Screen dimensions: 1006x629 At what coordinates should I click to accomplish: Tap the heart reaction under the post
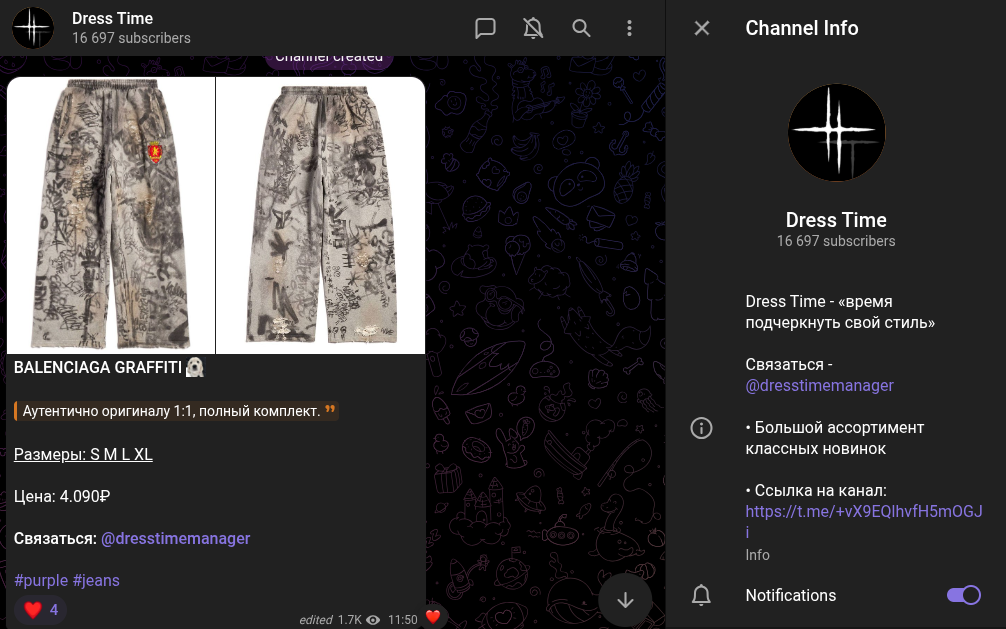(x=38, y=609)
